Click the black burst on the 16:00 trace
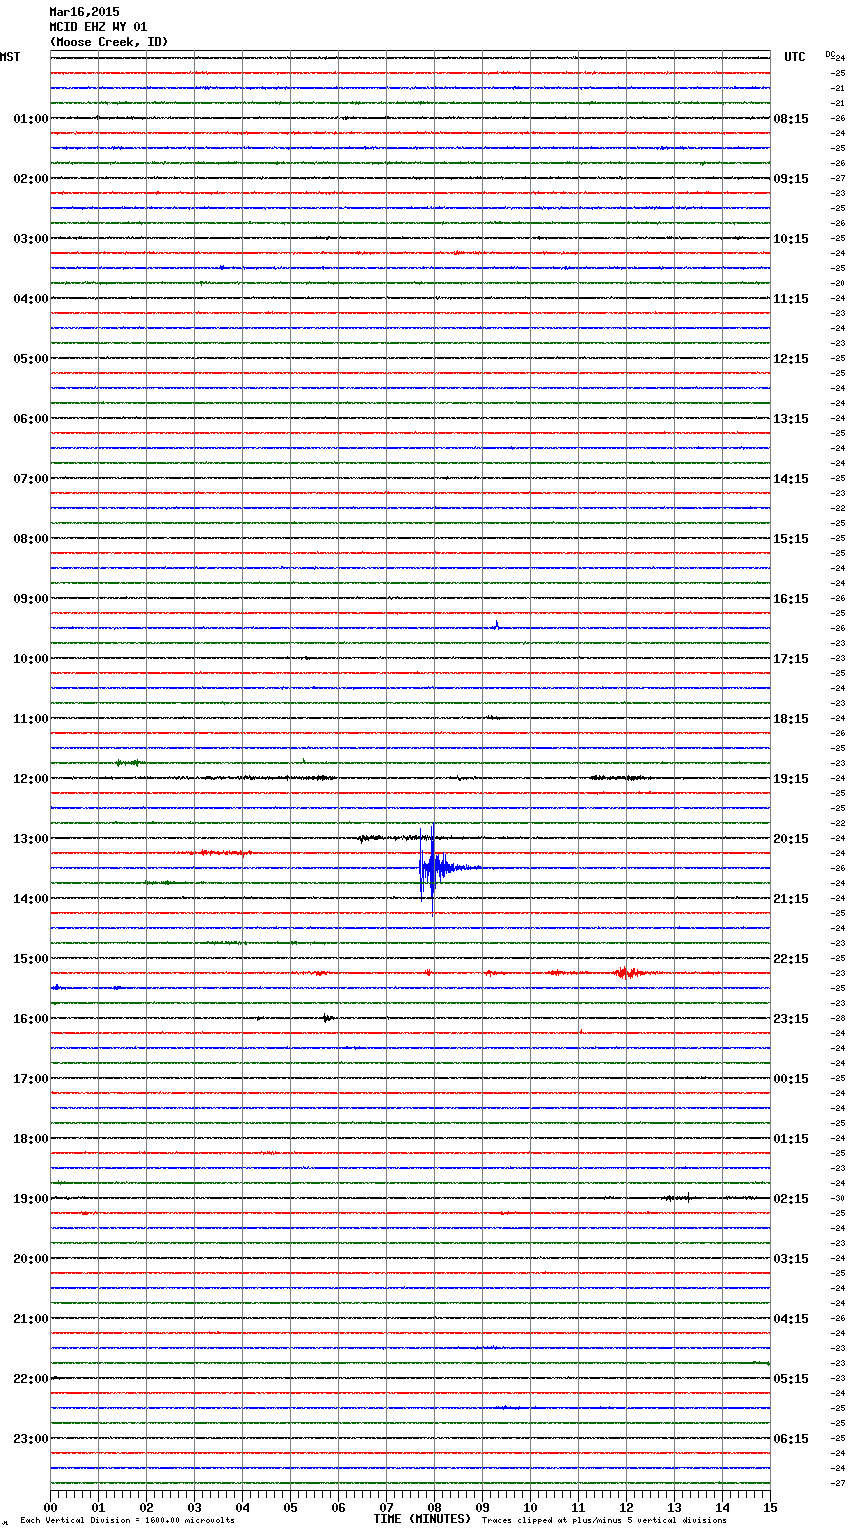This screenshot has height=1534, width=850. [x=327, y=1018]
